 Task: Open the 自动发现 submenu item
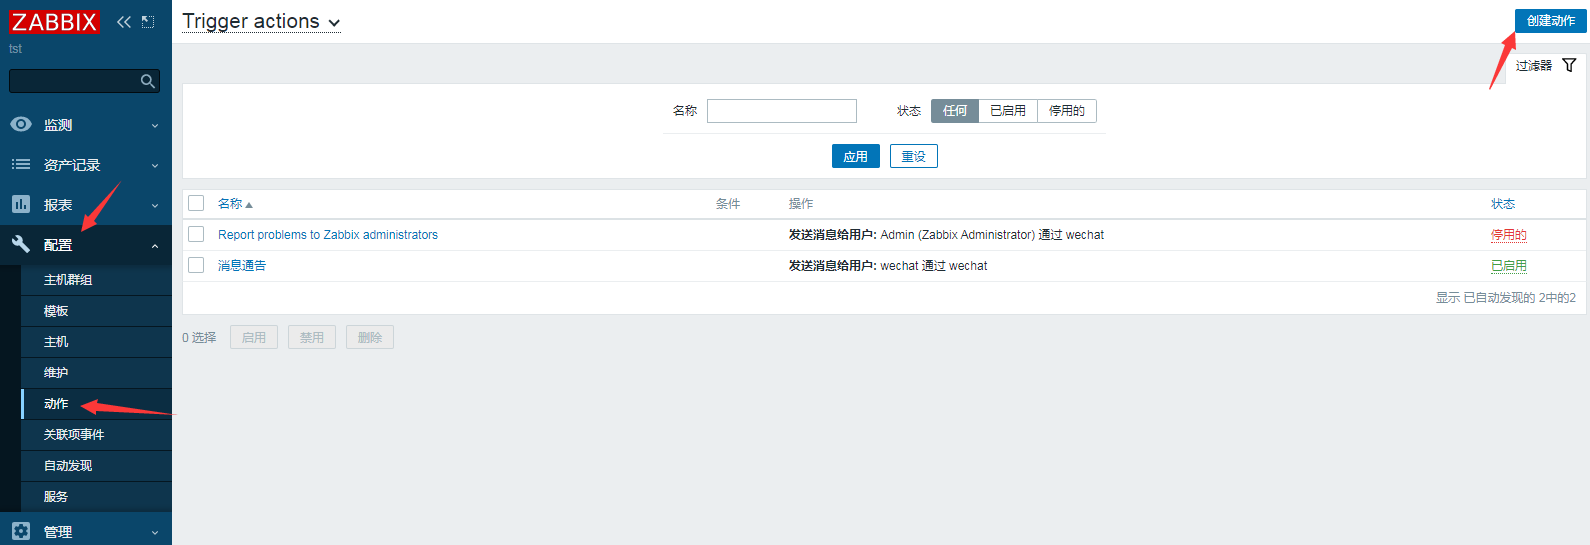tap(96, 466)
